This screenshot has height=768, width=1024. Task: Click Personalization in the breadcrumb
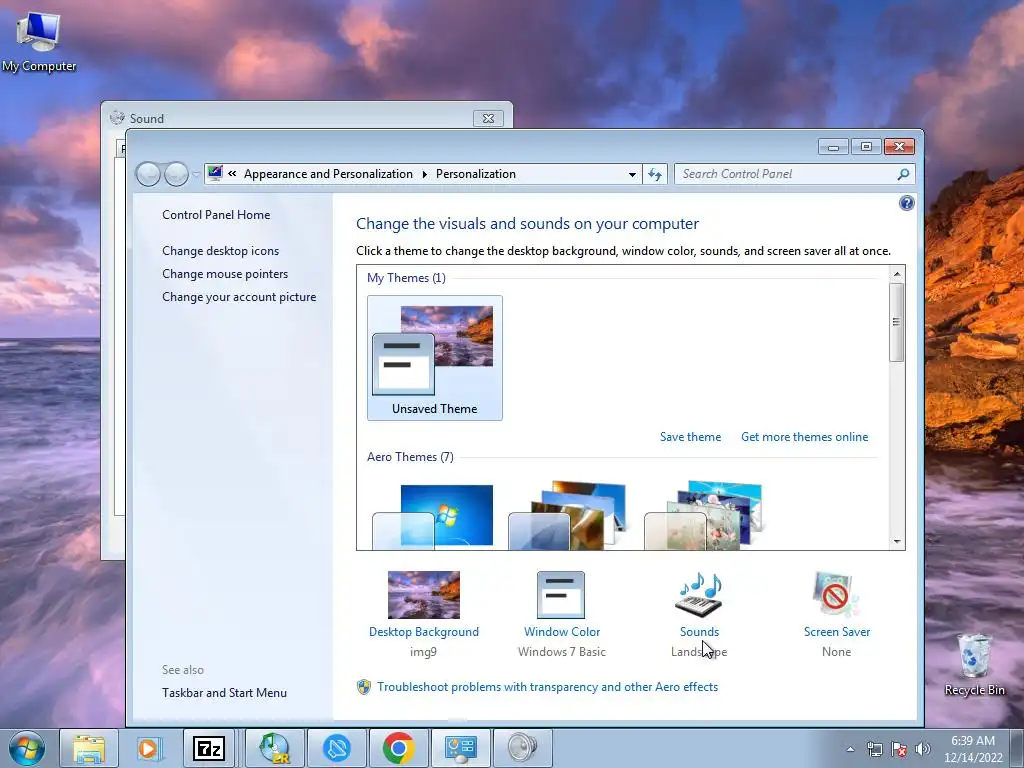coord(475,174)
